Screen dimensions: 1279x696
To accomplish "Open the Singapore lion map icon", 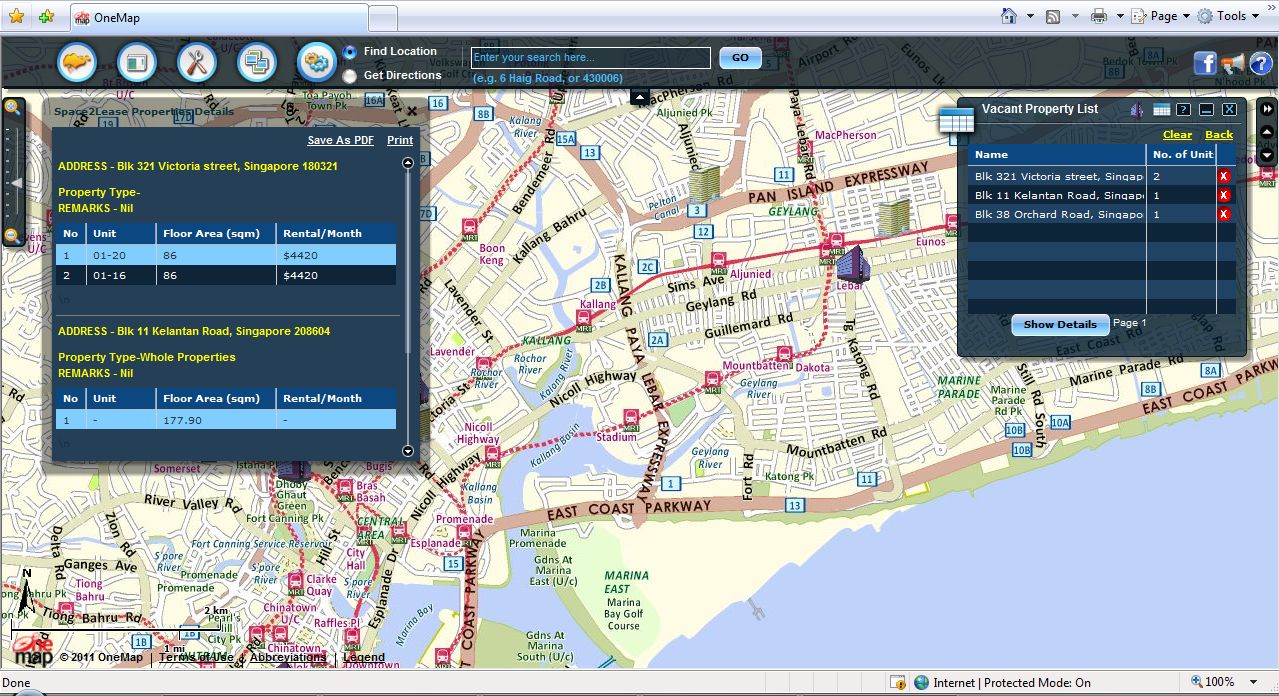I will [x=77, y=62].
